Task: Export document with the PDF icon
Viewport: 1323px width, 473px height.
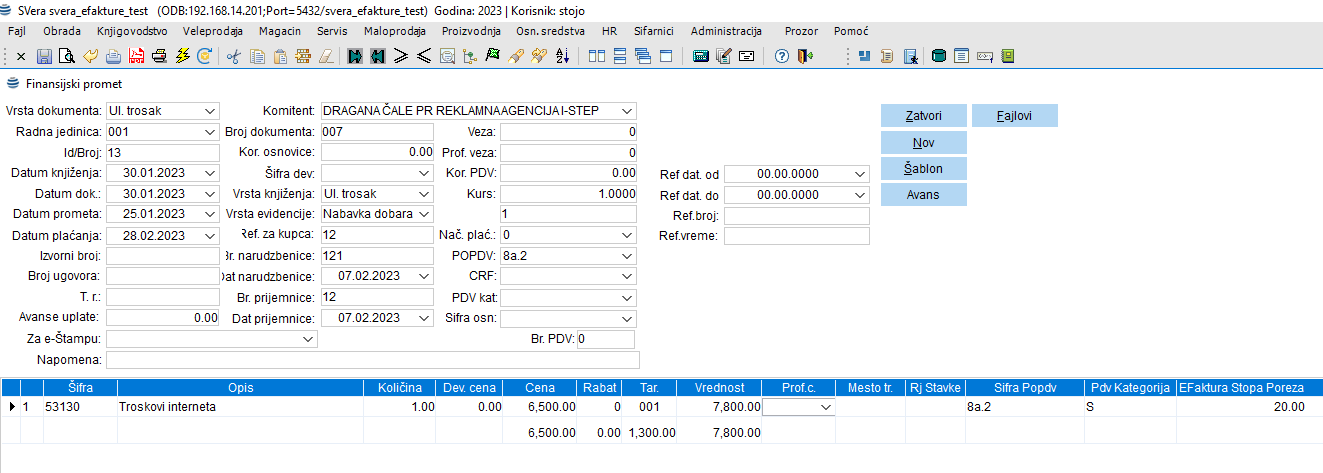Action: (136, 56)
